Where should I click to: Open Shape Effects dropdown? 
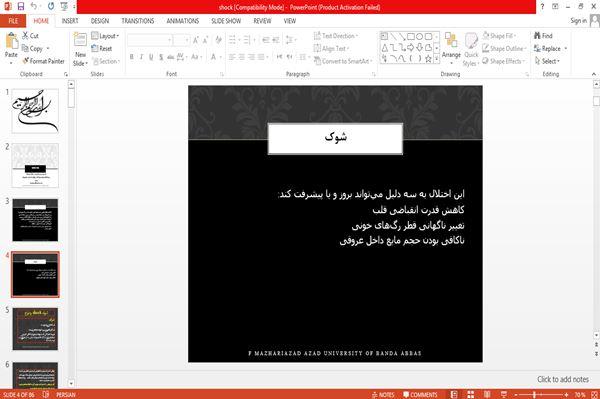503,61
